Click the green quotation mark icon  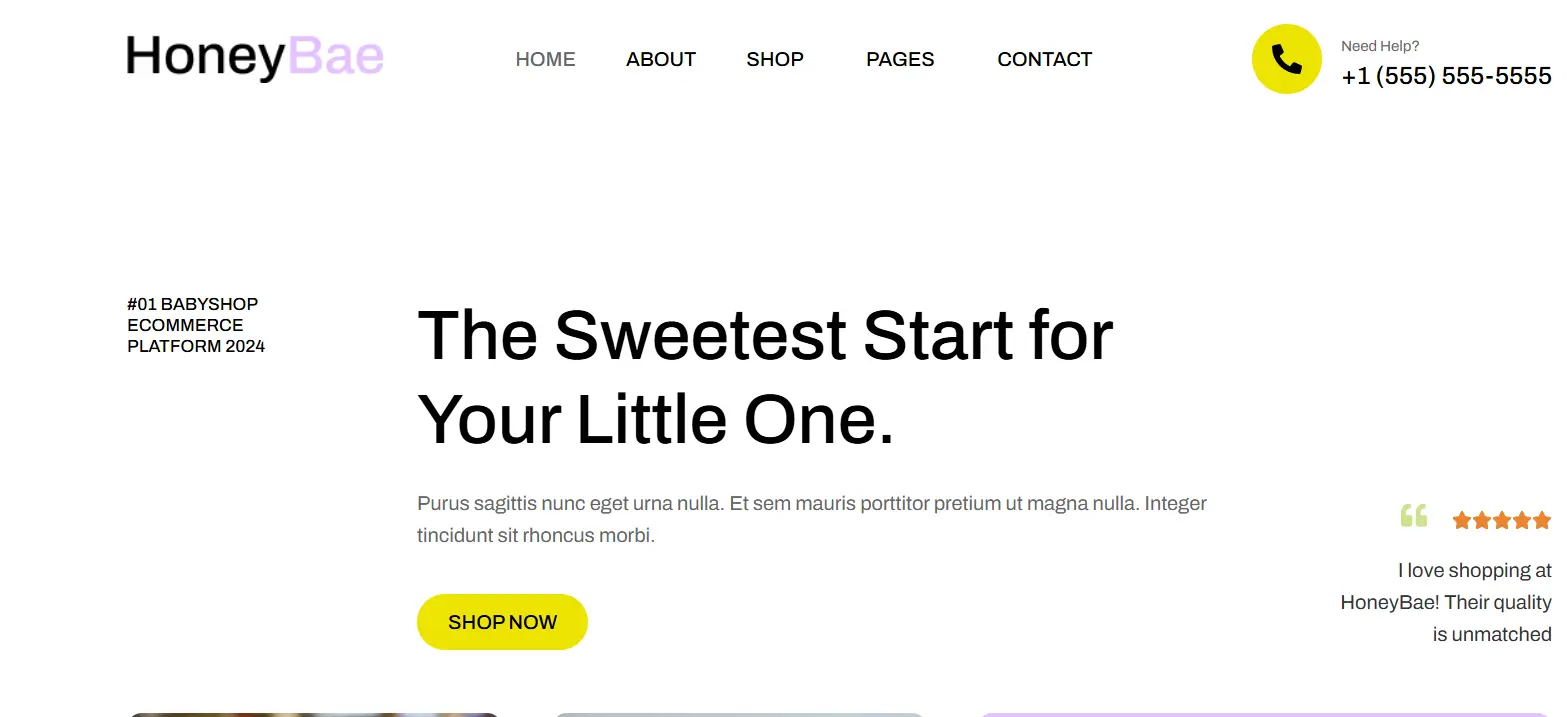(x=1413, y=517)
